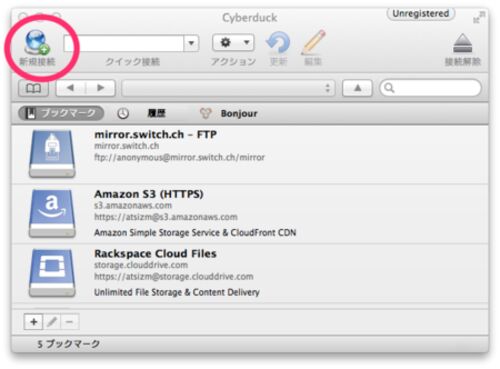
Task: Click storage.clouddrive.com hostname text
Action: click(x=141, y=265)
